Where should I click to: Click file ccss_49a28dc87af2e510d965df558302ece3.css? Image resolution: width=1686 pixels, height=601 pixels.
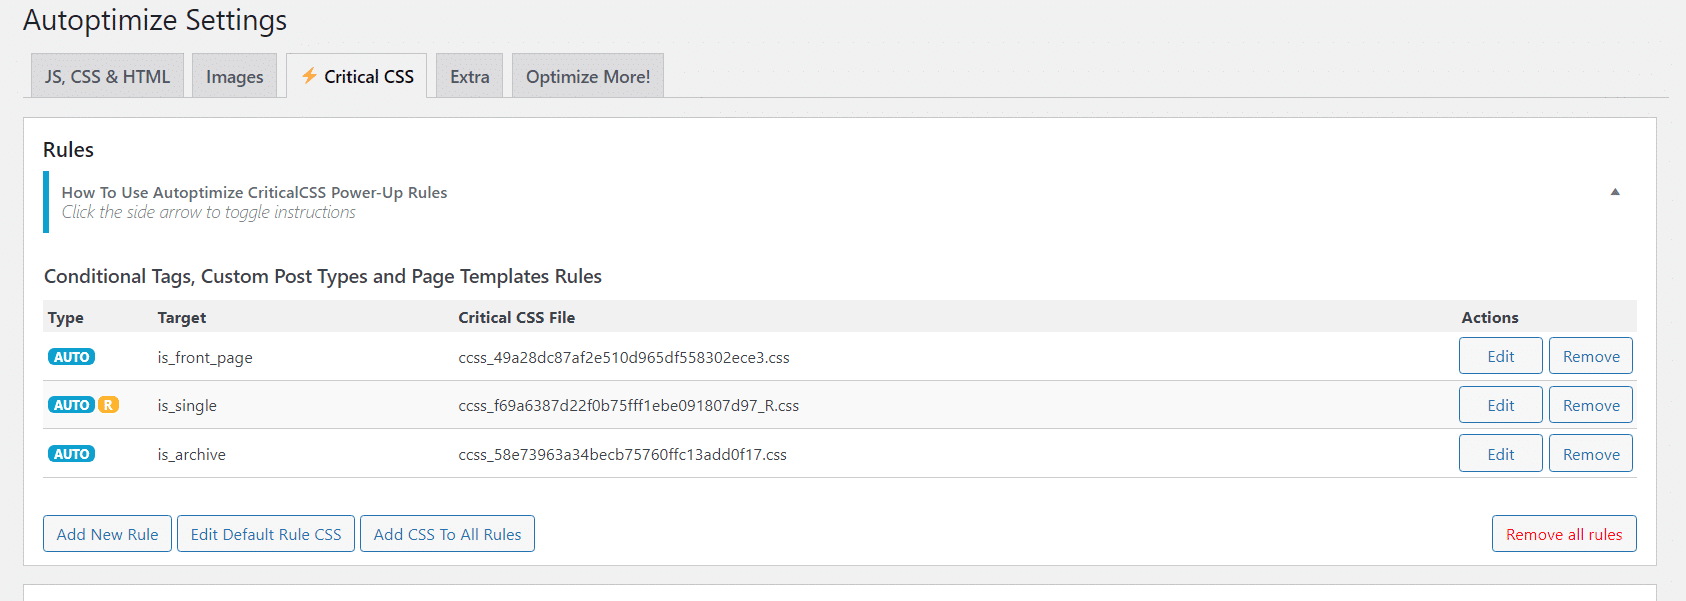point(624,357)
